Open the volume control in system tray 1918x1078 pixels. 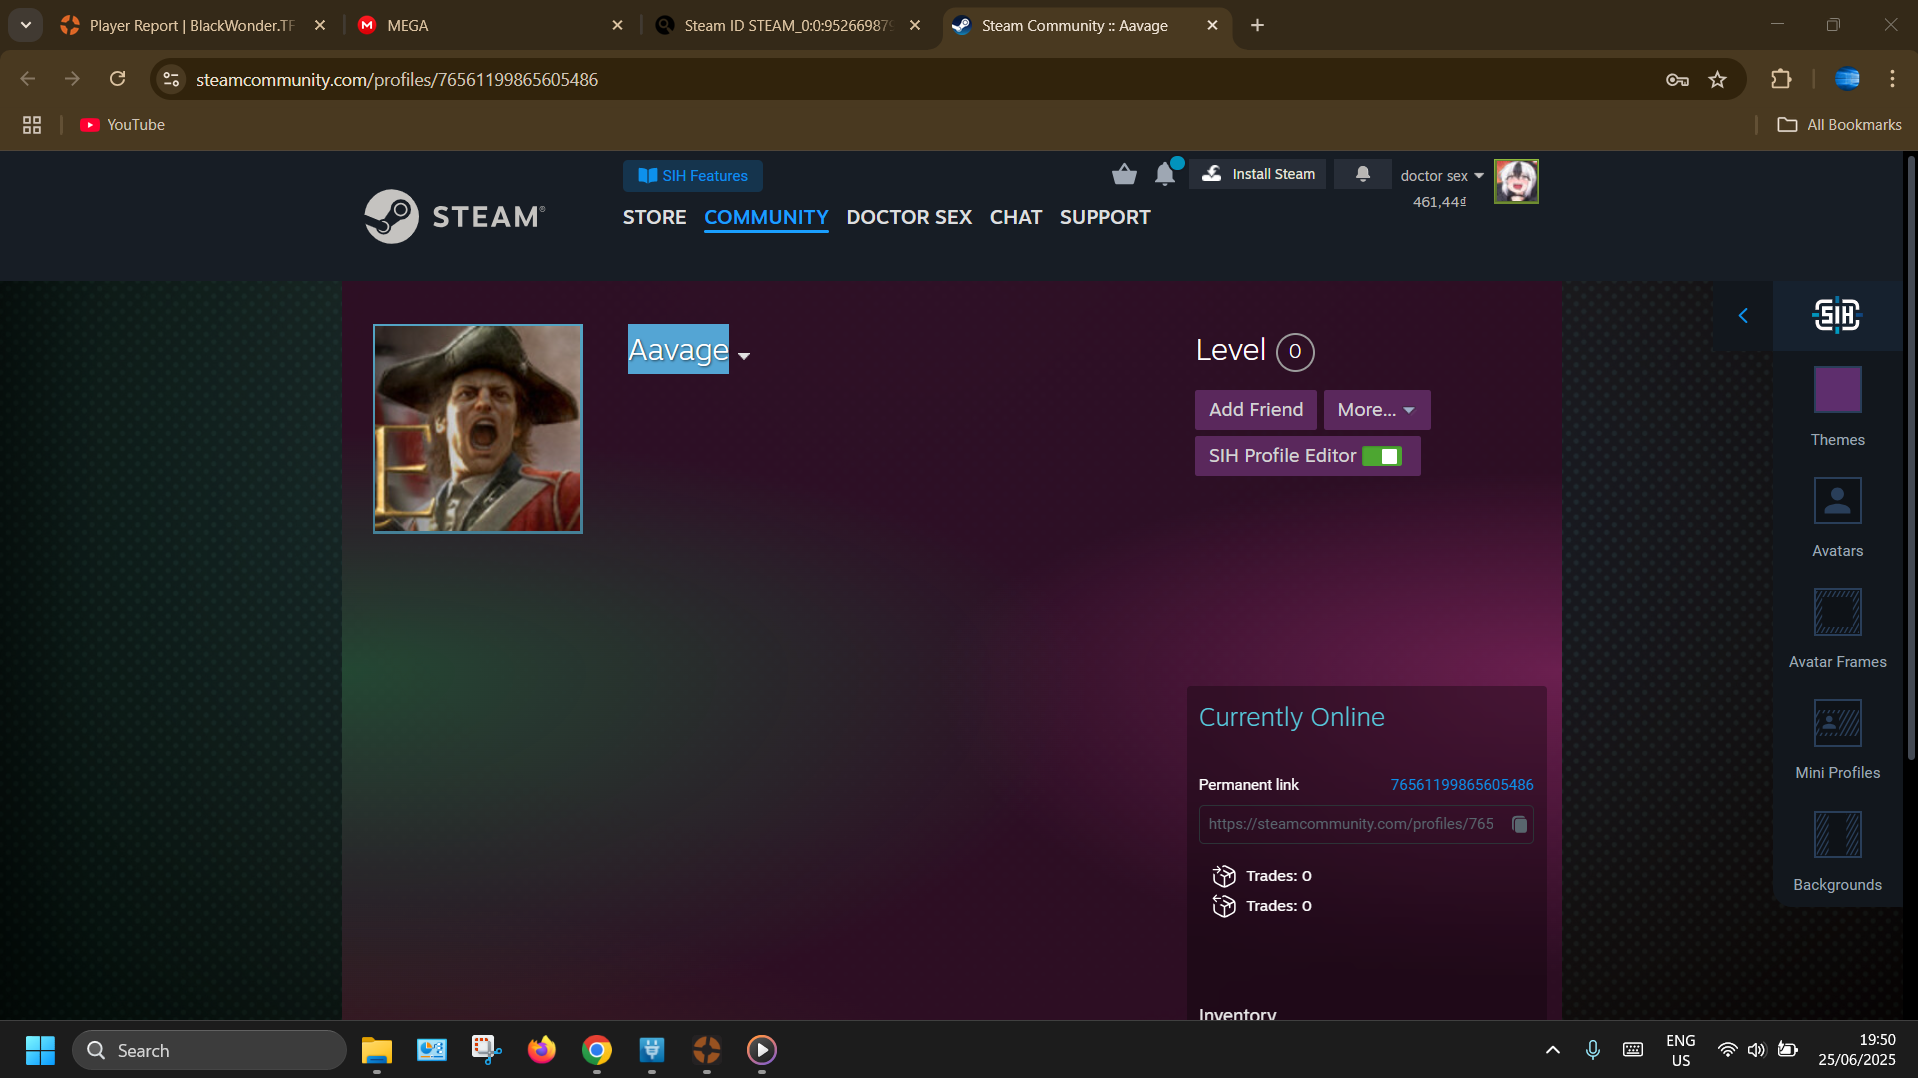click(x=1756, y=1050)
